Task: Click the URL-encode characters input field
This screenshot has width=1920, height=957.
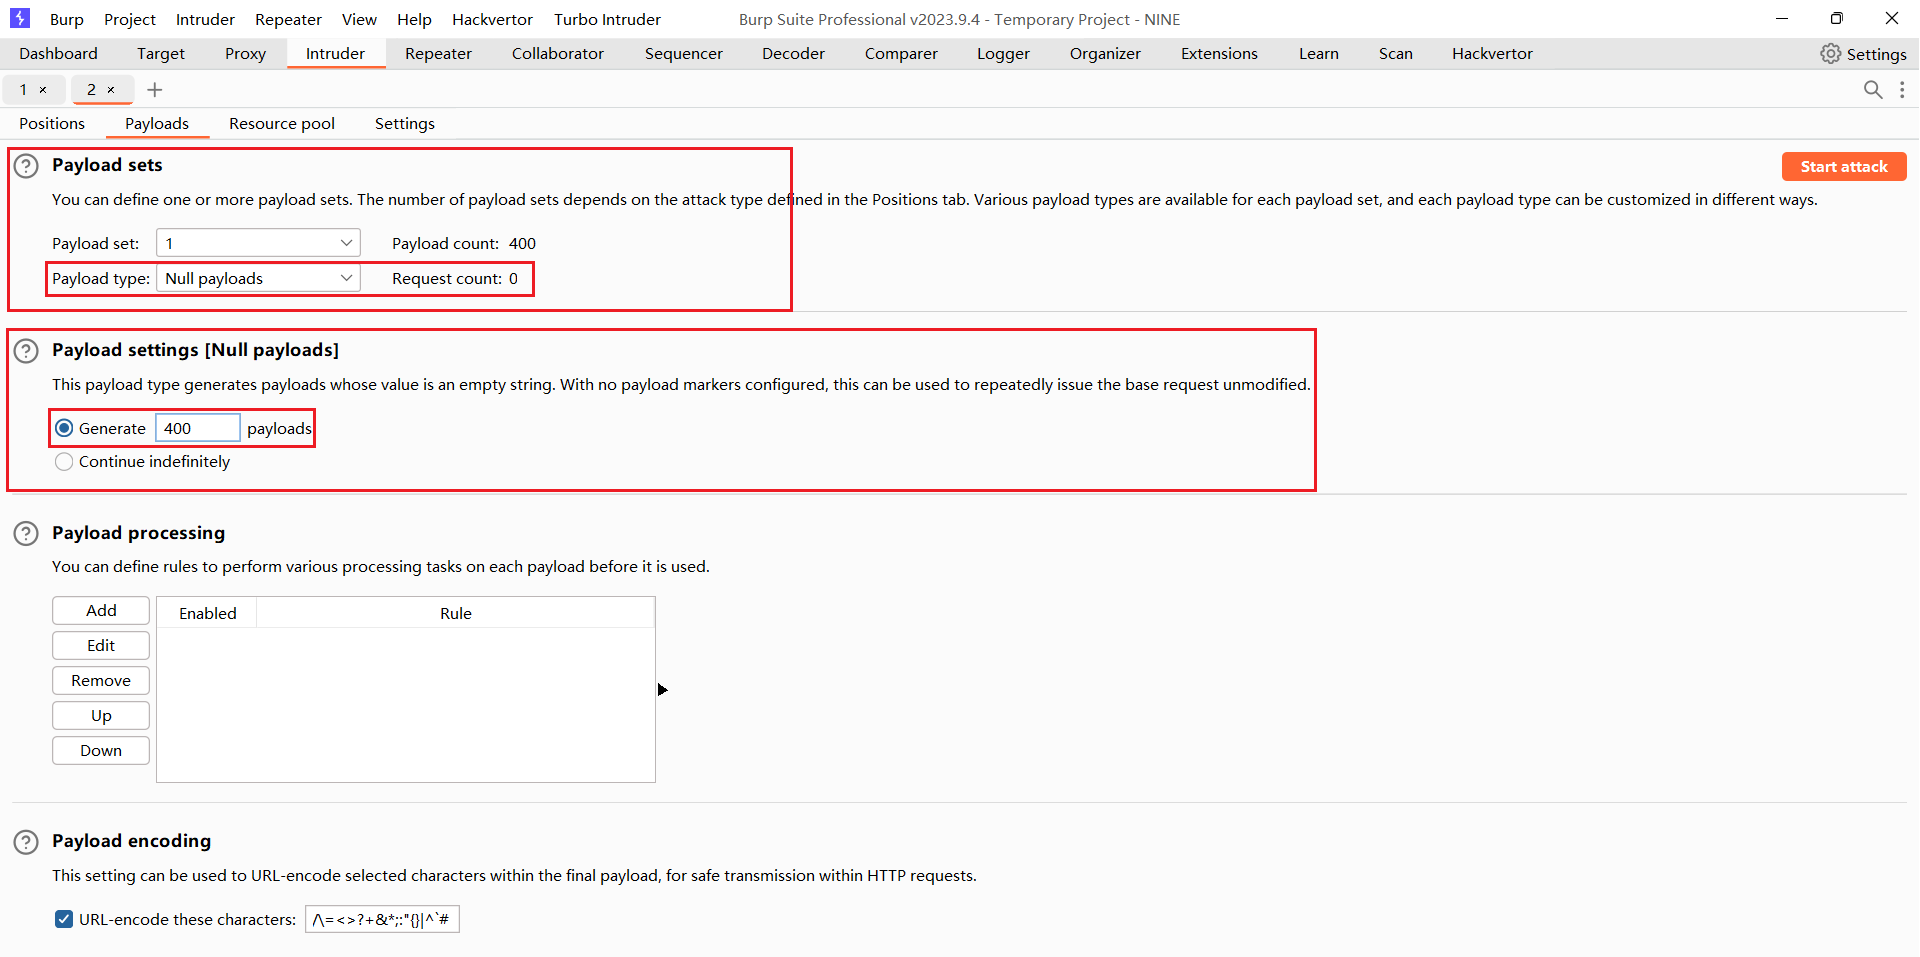Action: tap(382, 919)
